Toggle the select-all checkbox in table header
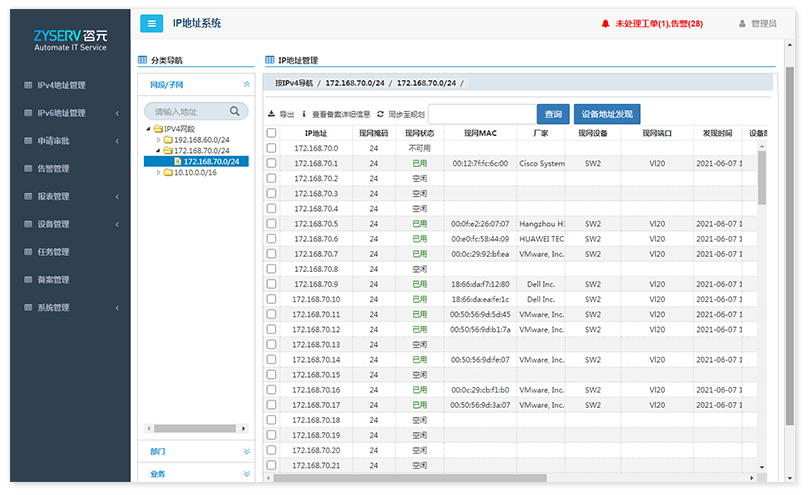The image size is (808, 495). (272, 133)
